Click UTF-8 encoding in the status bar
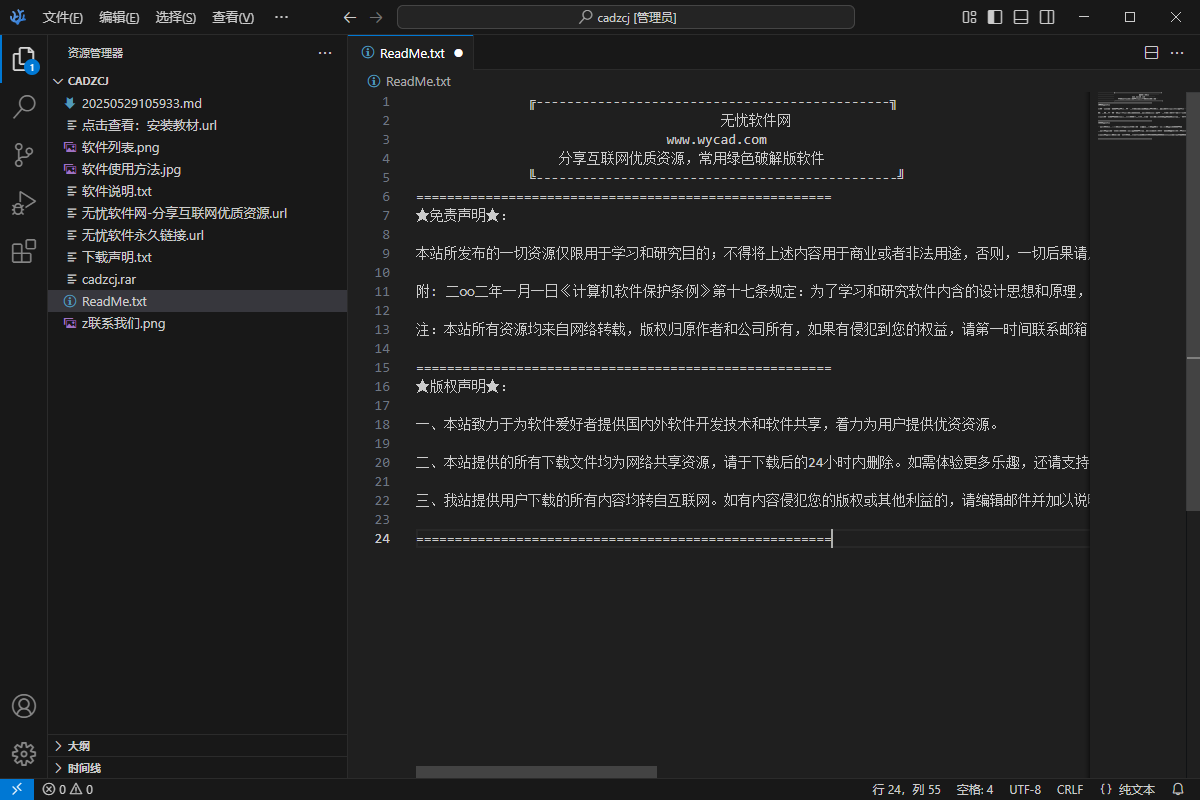1200x800 pixels. tap(1025, 789)
